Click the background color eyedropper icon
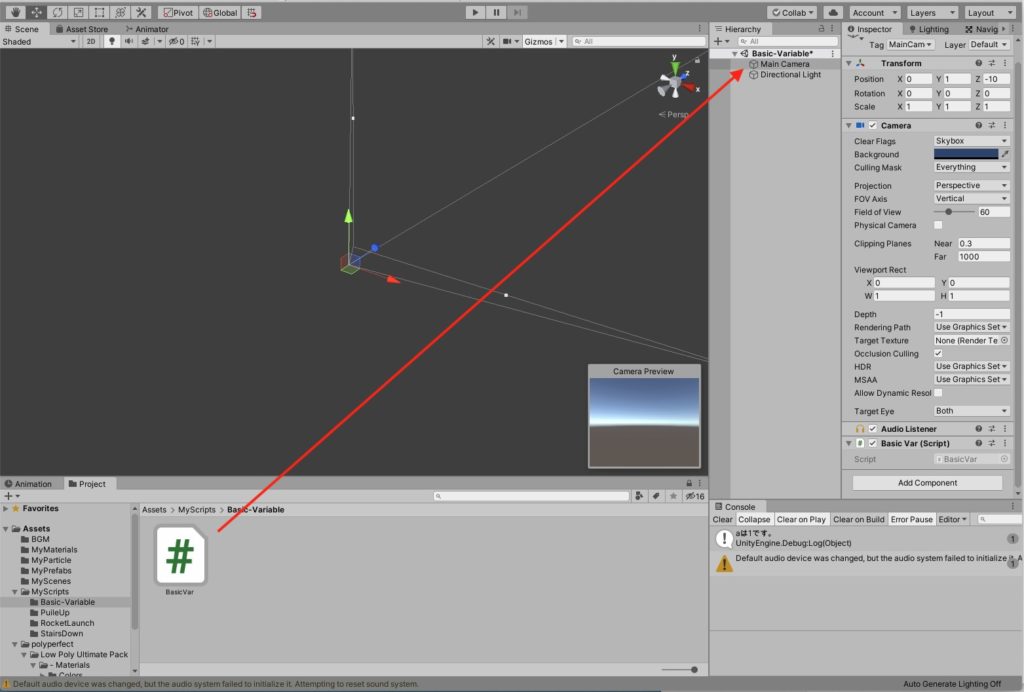Viewport: 1024px width, 692px height. [x=1006, y=155]
